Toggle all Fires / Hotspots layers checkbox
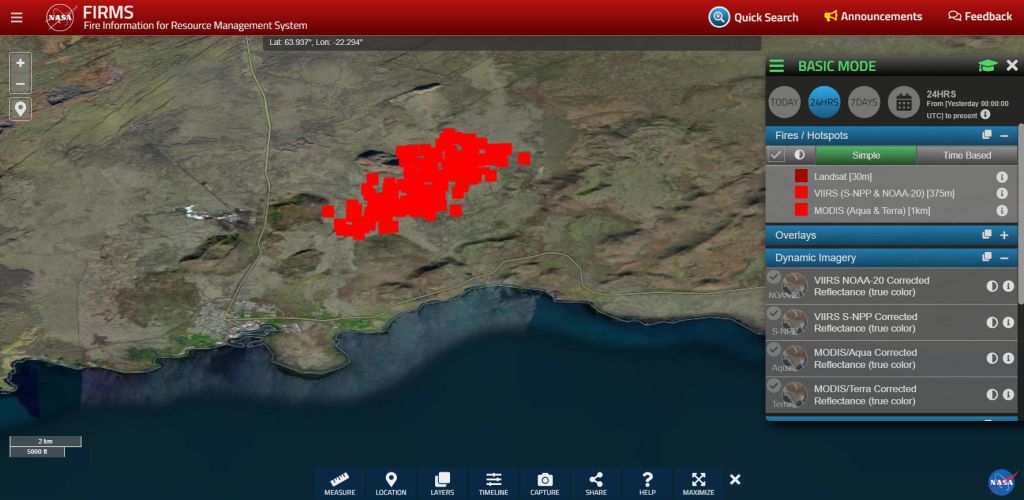This screenshot has width=1024, height=500. pyautogui.click(x=776, y=155)
